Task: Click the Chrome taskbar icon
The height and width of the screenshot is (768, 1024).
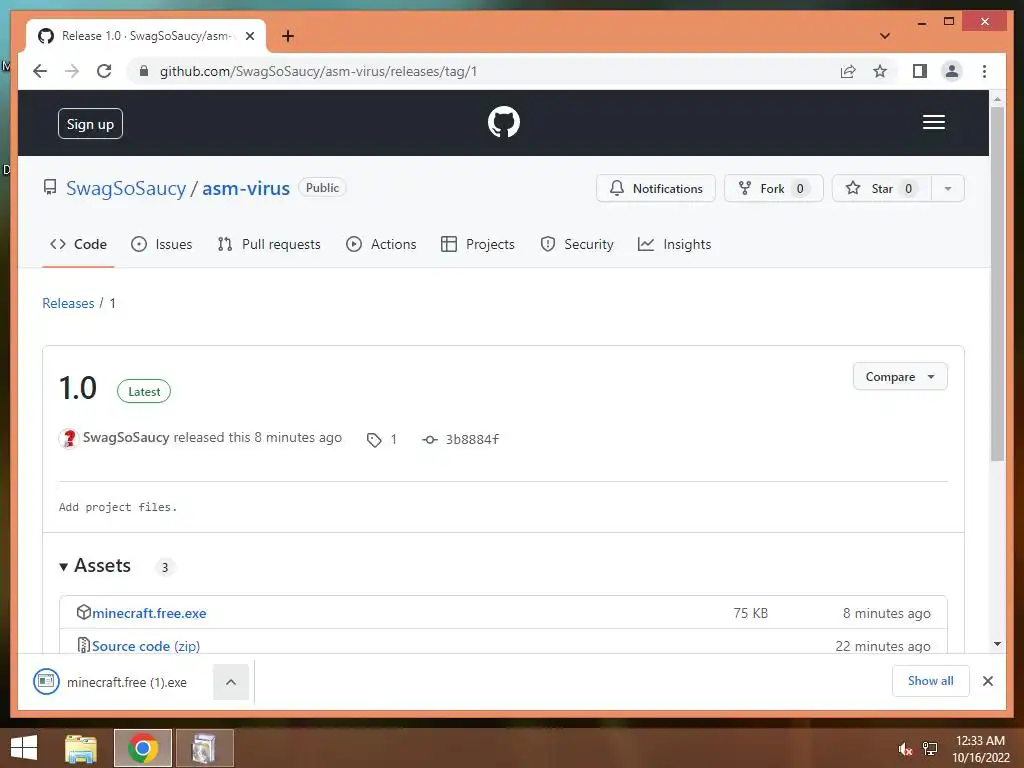Action: pyautogui.click(x=142, y=748)
